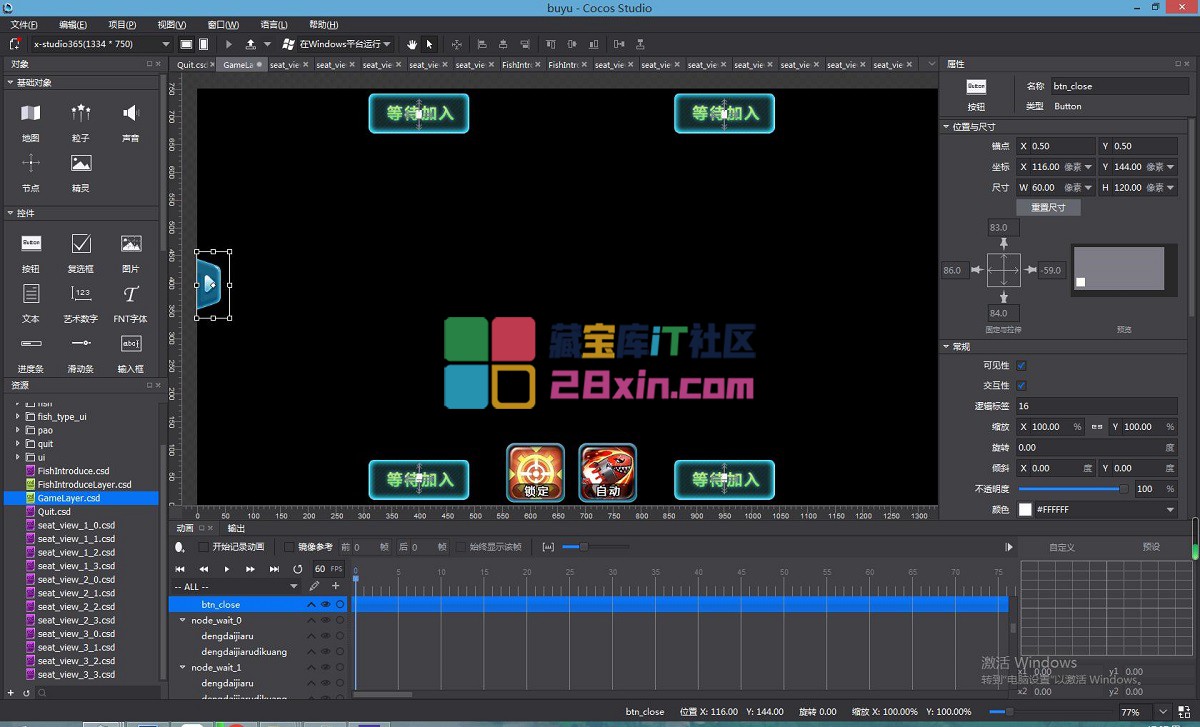Click the 自动 auto button on canvas

[608, 473]
